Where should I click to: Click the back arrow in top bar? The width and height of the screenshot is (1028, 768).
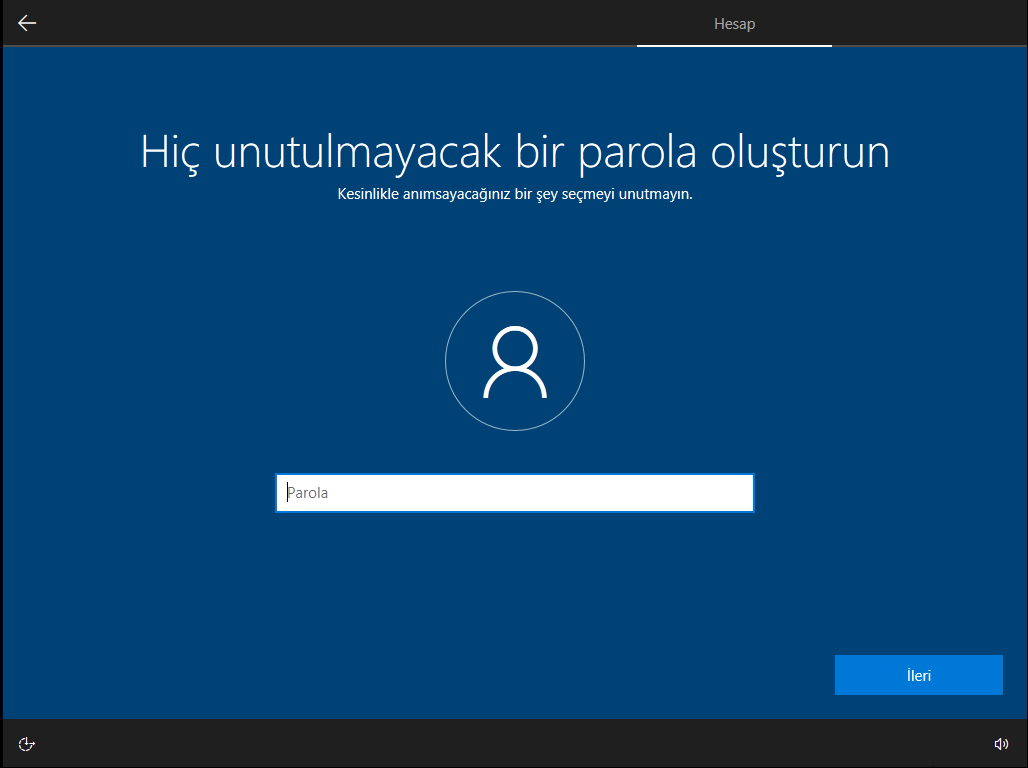(27, 23)
